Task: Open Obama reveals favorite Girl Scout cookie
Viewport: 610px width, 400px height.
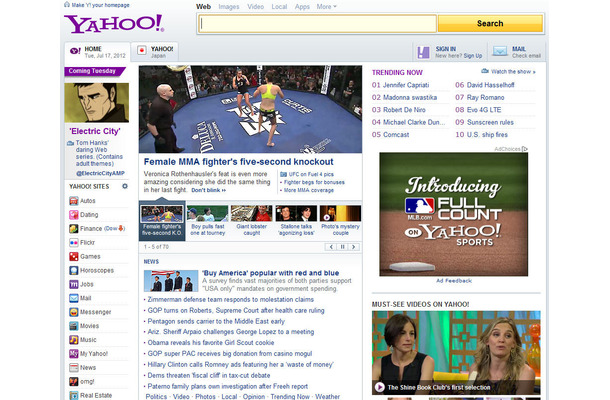Action: [x=211, y=343]
